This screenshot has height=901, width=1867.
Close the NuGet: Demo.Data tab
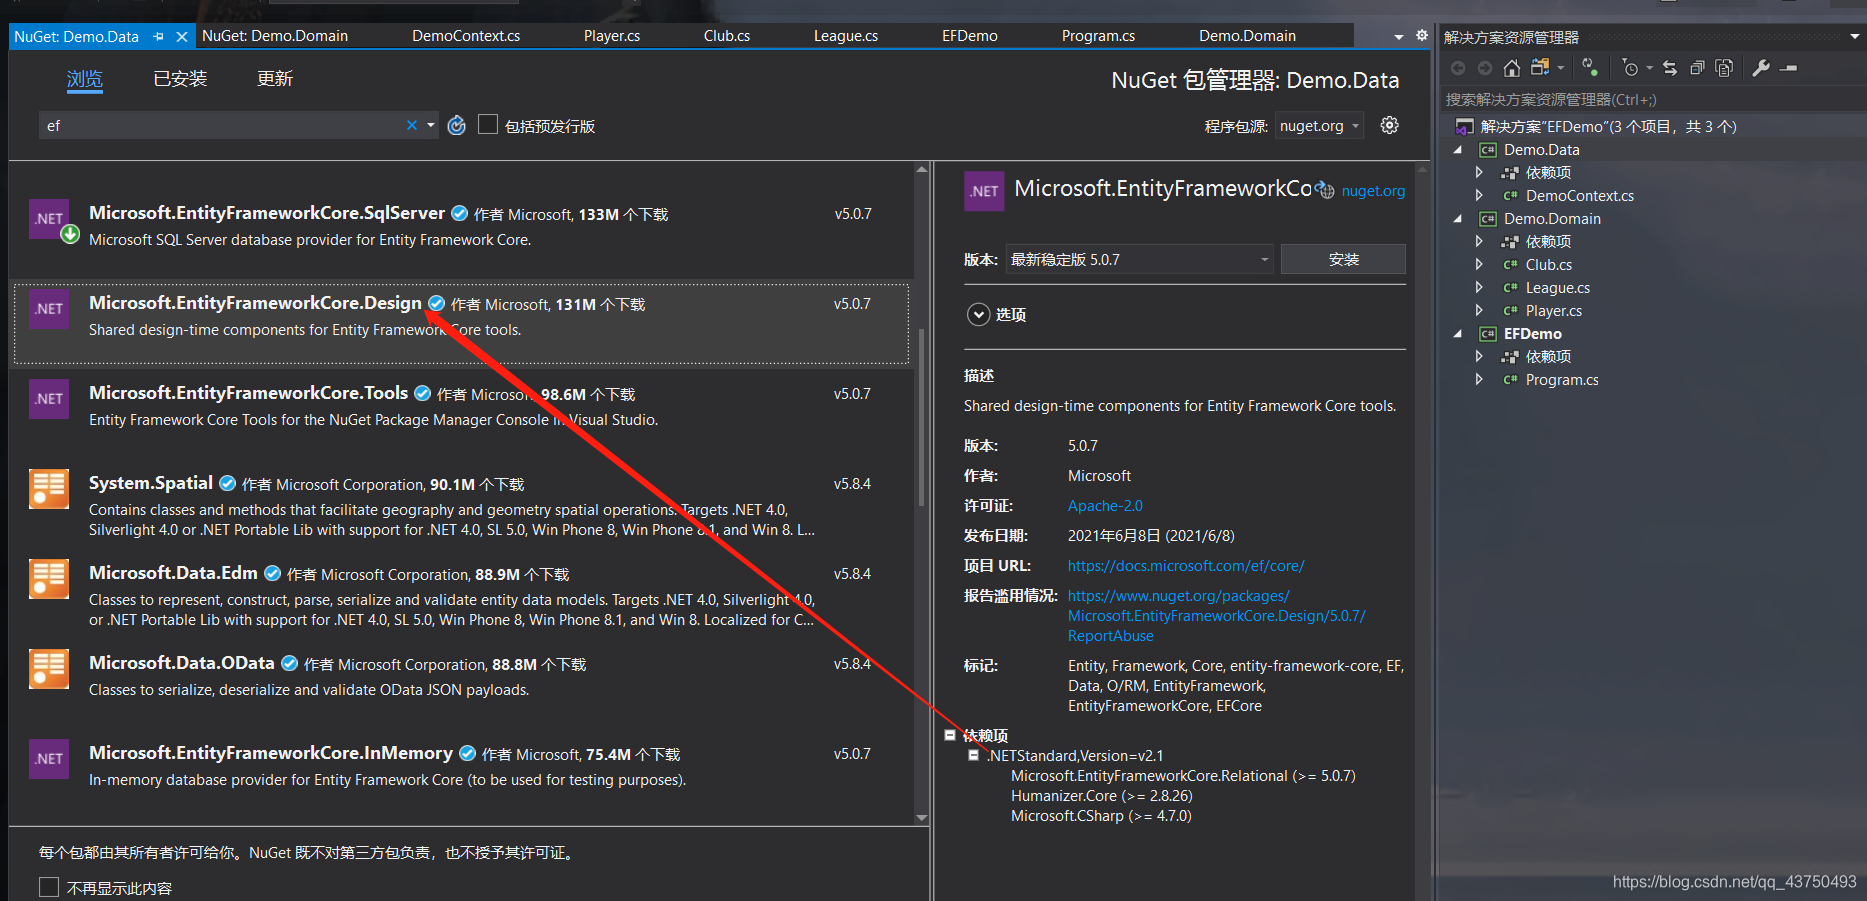pos(182,36)
